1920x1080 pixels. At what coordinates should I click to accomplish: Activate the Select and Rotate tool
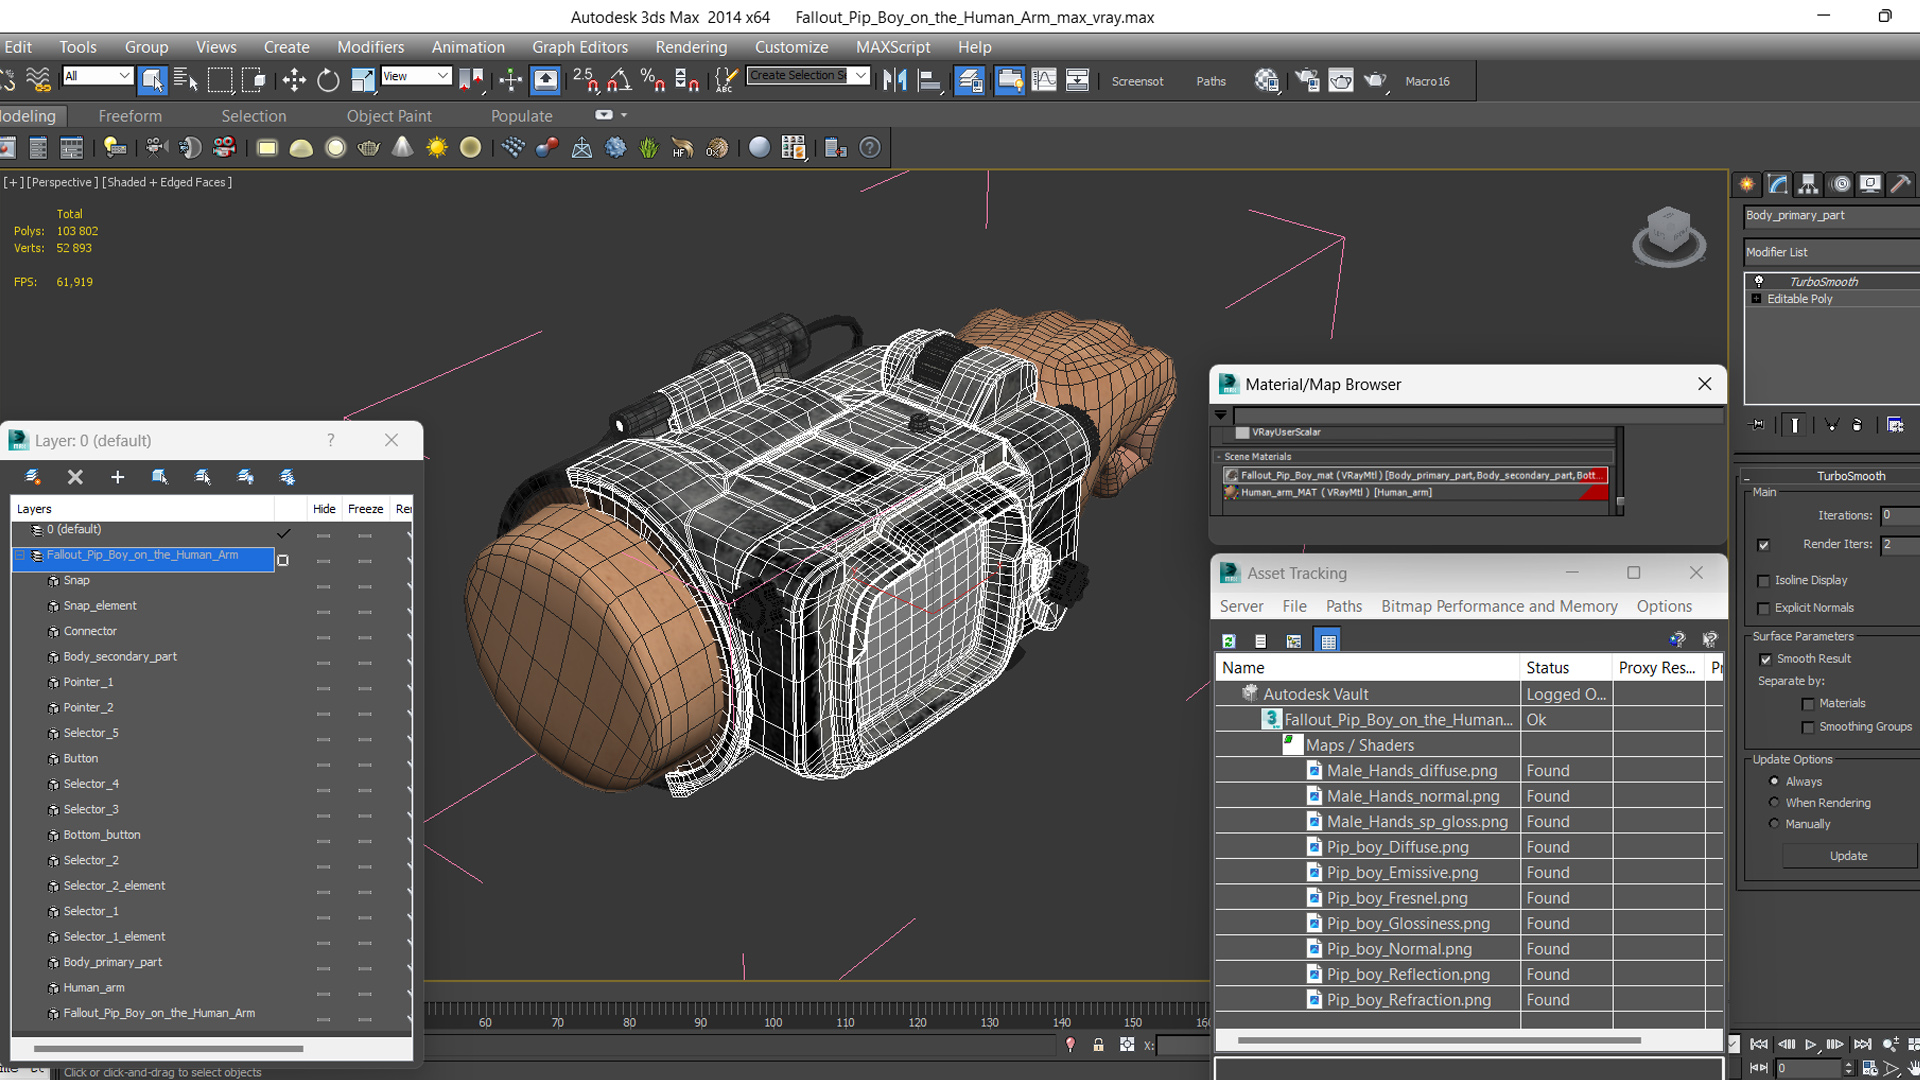point(328,80)
